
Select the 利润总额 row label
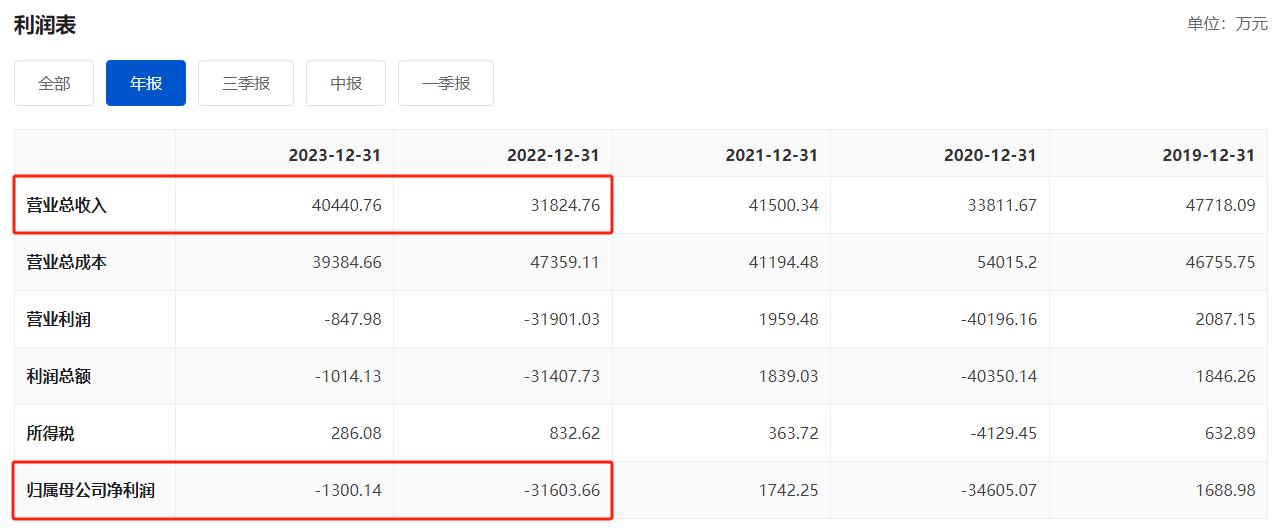59,377
